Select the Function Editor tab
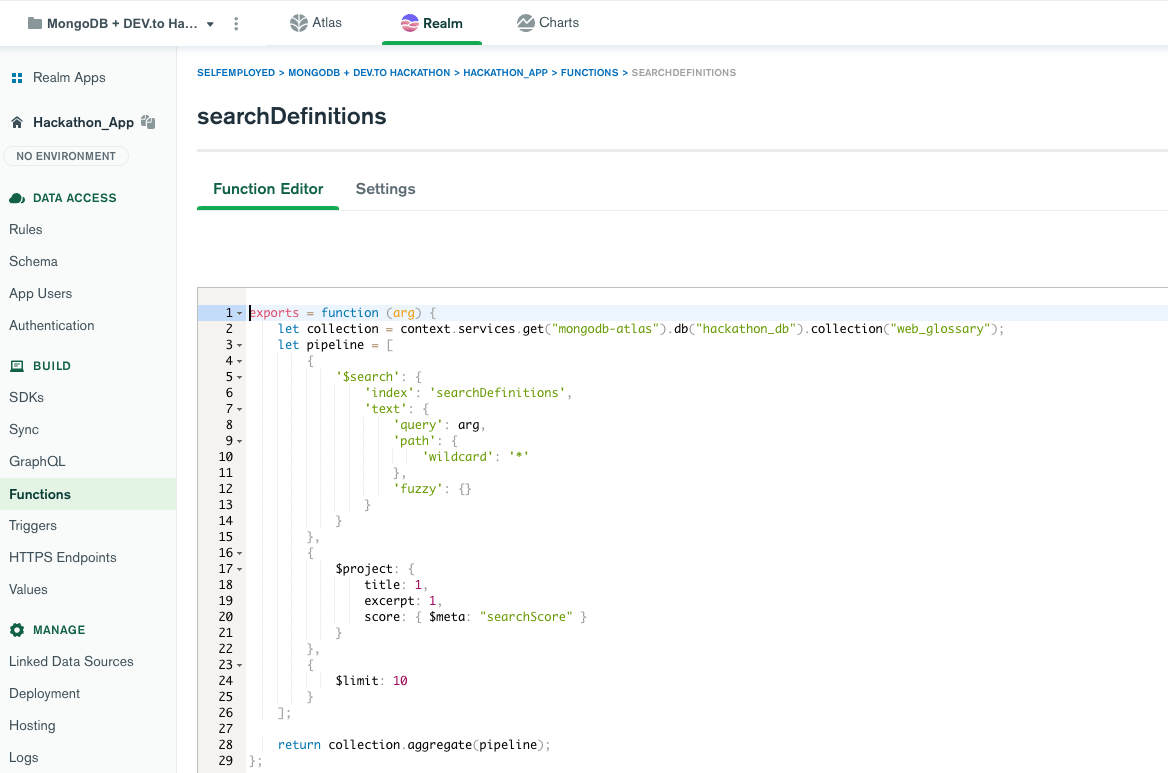 coord(268,189)
